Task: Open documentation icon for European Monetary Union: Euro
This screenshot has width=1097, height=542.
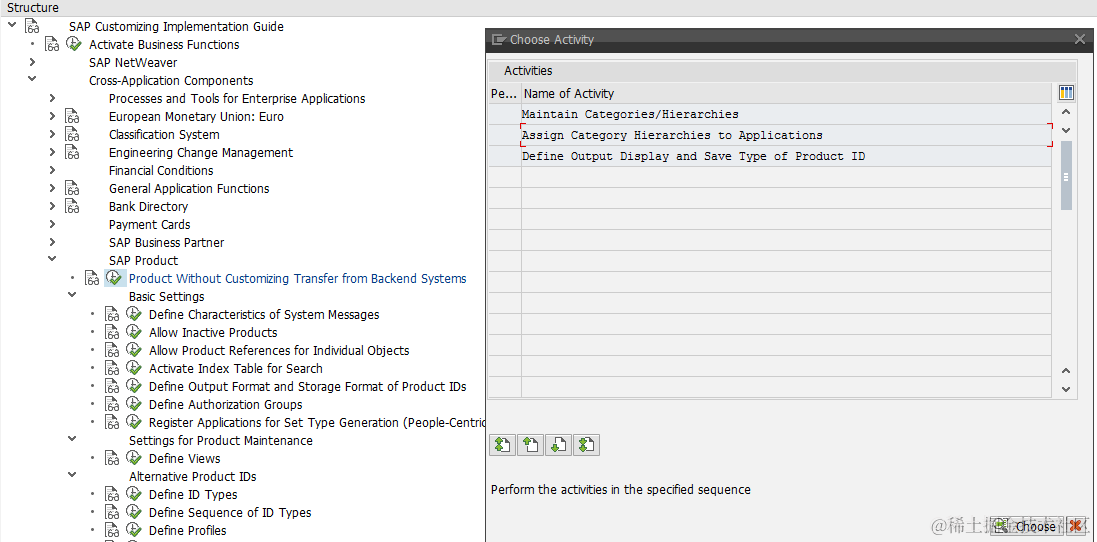Action: [x=72, y=117]
